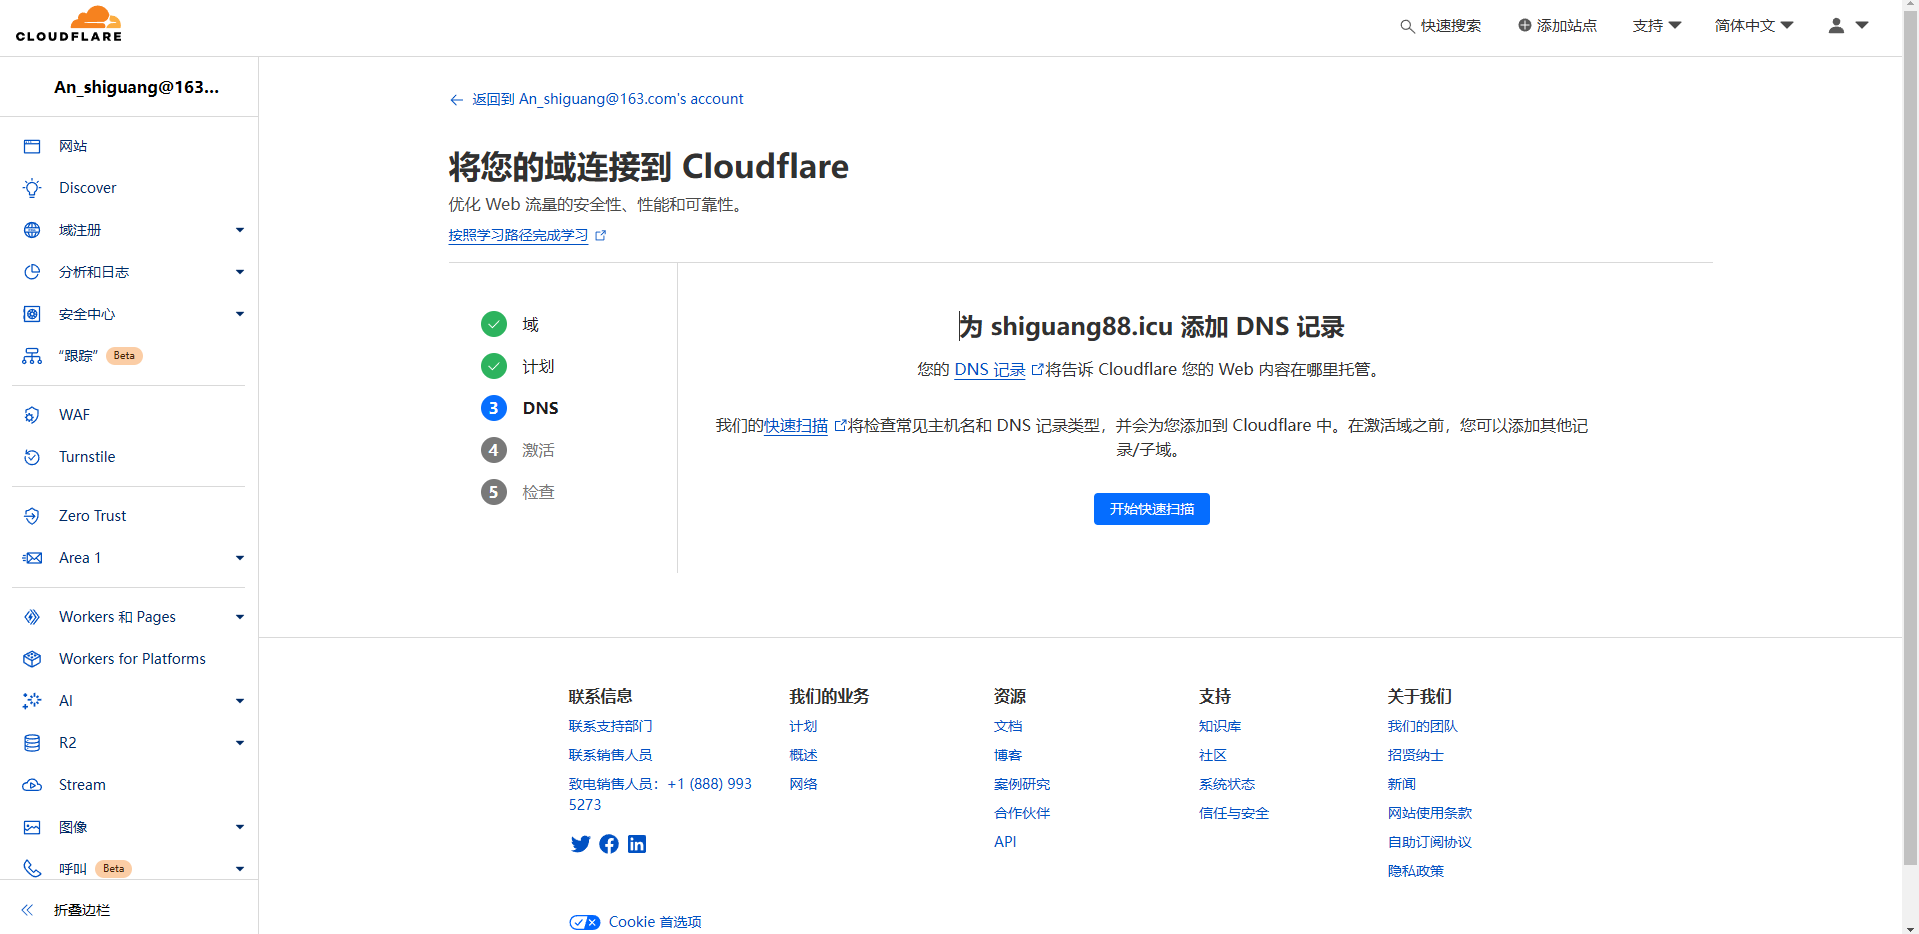1919x934 pixels.
Task: Expand the 分析和日志 submenu arrow
Action: (x=240, y=272)
